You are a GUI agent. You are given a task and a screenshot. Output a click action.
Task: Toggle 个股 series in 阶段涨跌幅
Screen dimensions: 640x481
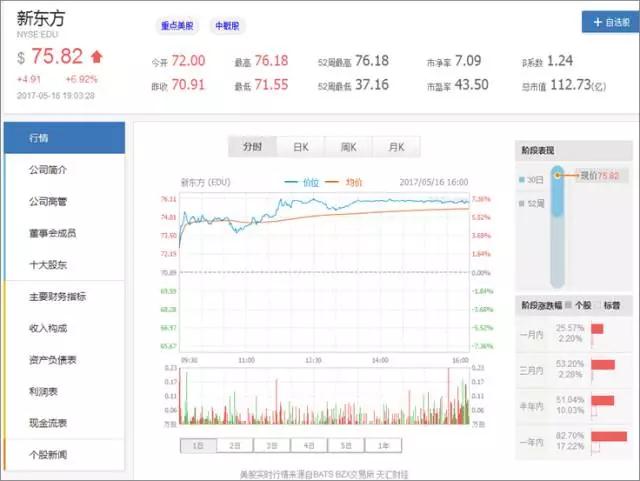(x=579, y=305)
